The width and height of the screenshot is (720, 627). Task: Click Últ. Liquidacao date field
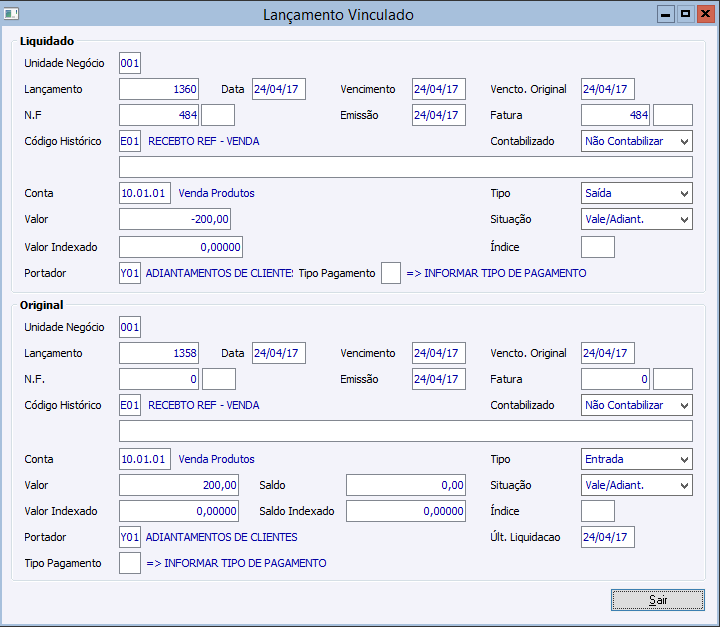(x=608, y=537)
